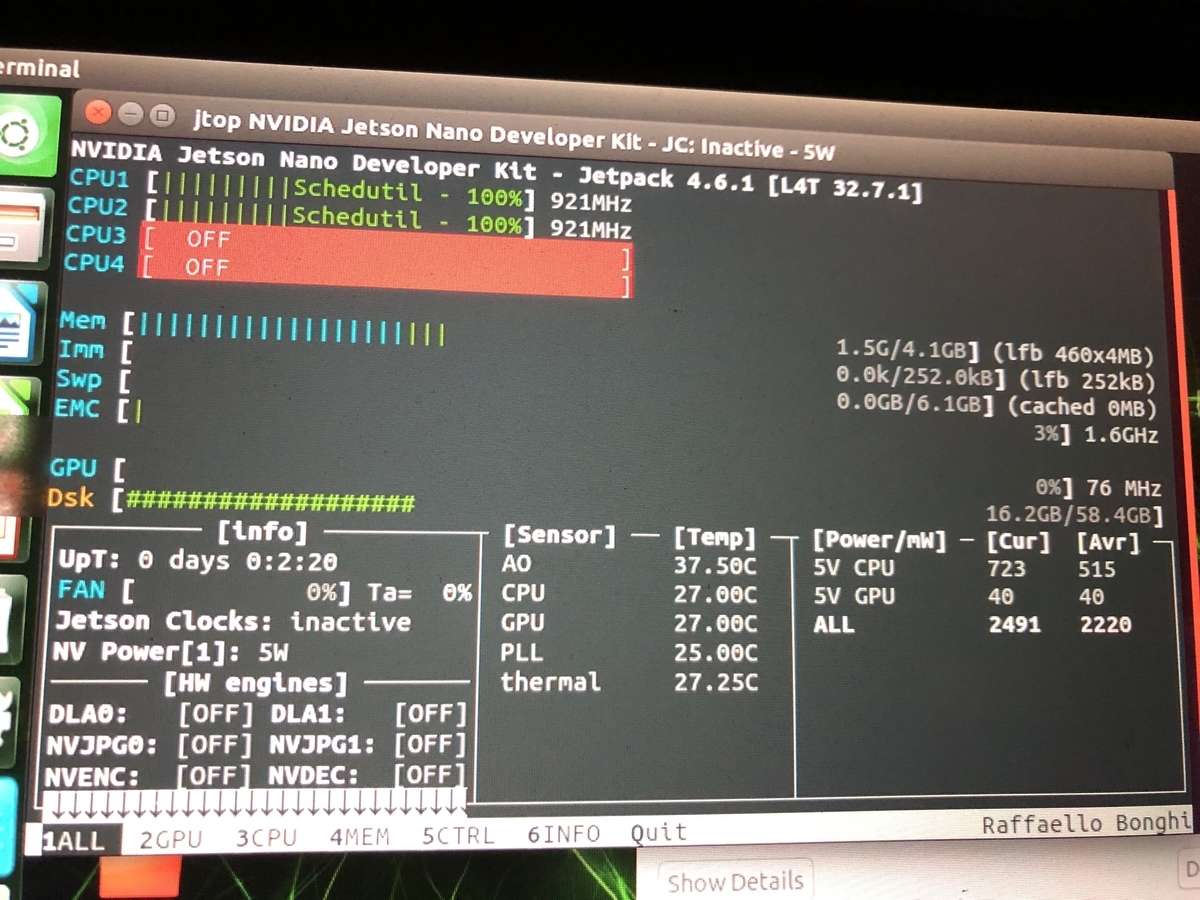This screenshot has height=900, width=1200.
Task: Switch to the 4MEM tab
Action: 359,836
